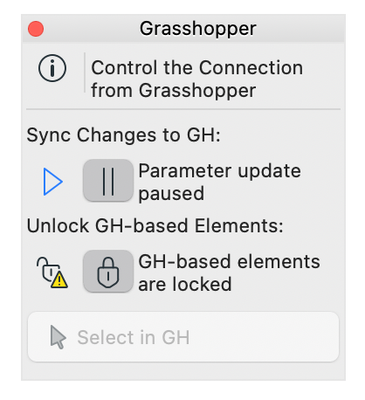Click the 'Parameter update paused' status text
Viewport: 365px width, 400px height.
pyautogui.click(x=220, y=182)
